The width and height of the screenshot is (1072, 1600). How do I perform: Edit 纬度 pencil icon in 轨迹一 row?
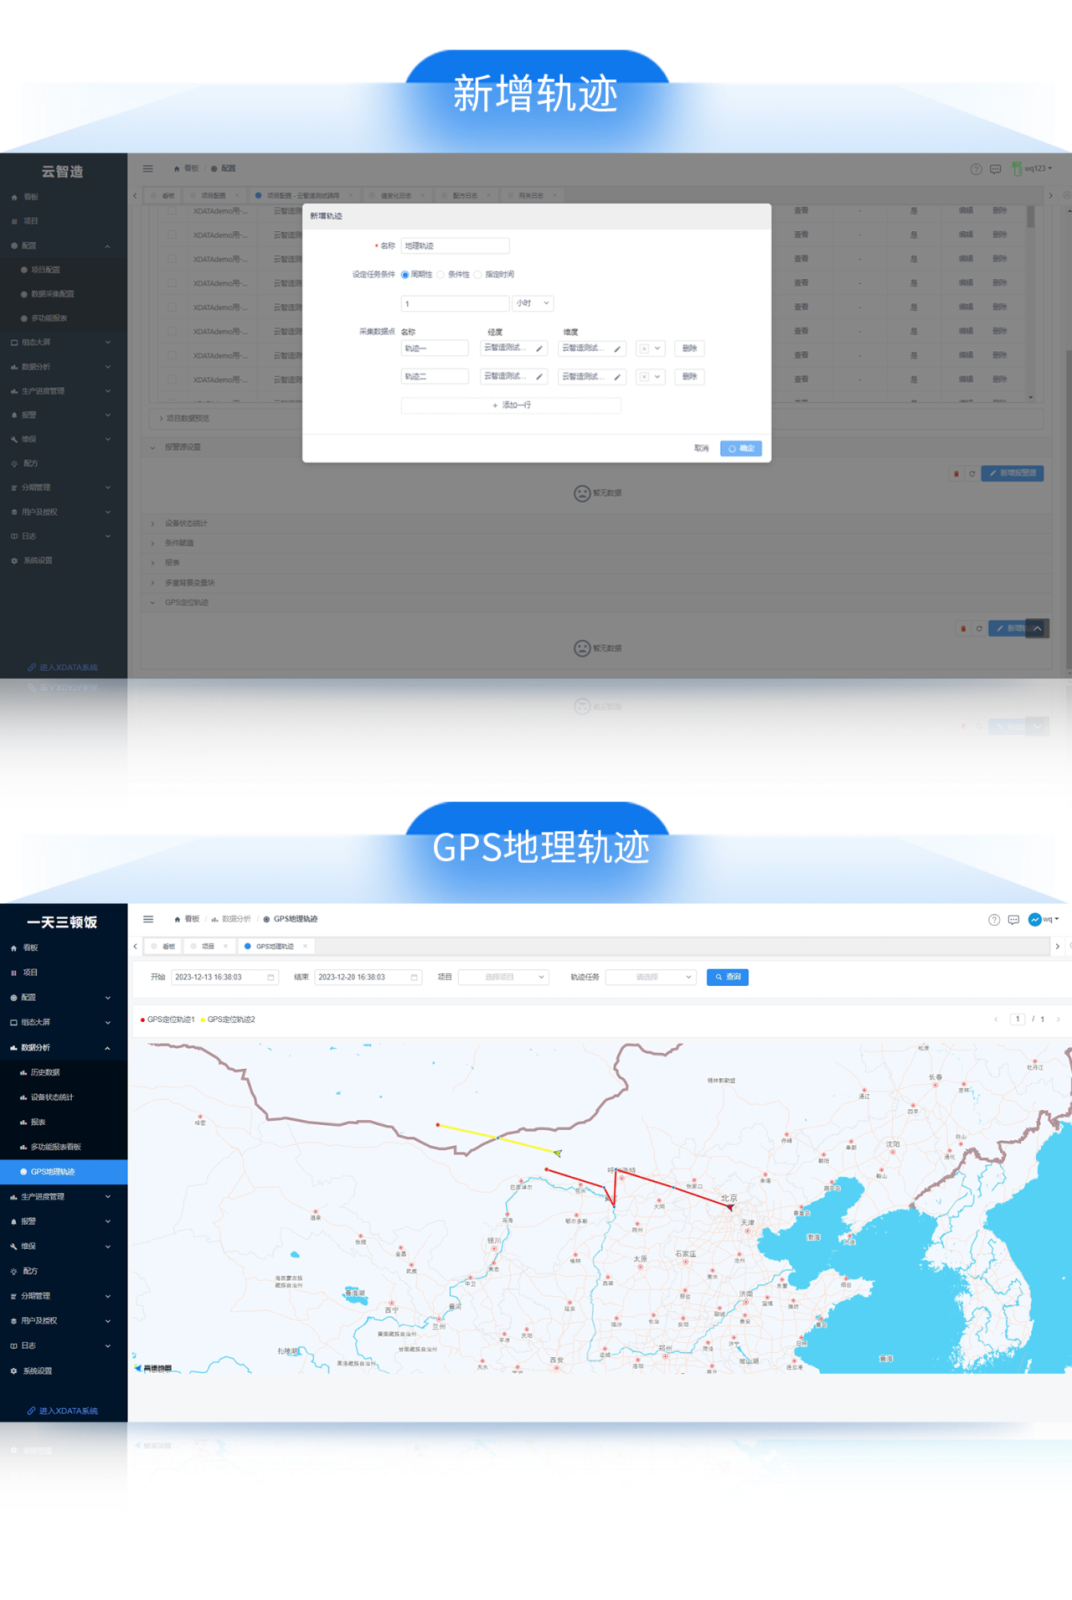617,348
